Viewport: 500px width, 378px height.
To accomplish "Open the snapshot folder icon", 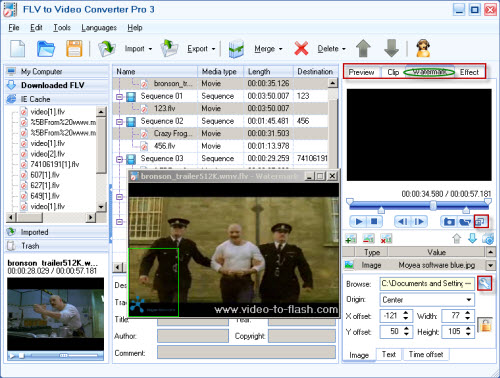I will click(x=464, y=222).
